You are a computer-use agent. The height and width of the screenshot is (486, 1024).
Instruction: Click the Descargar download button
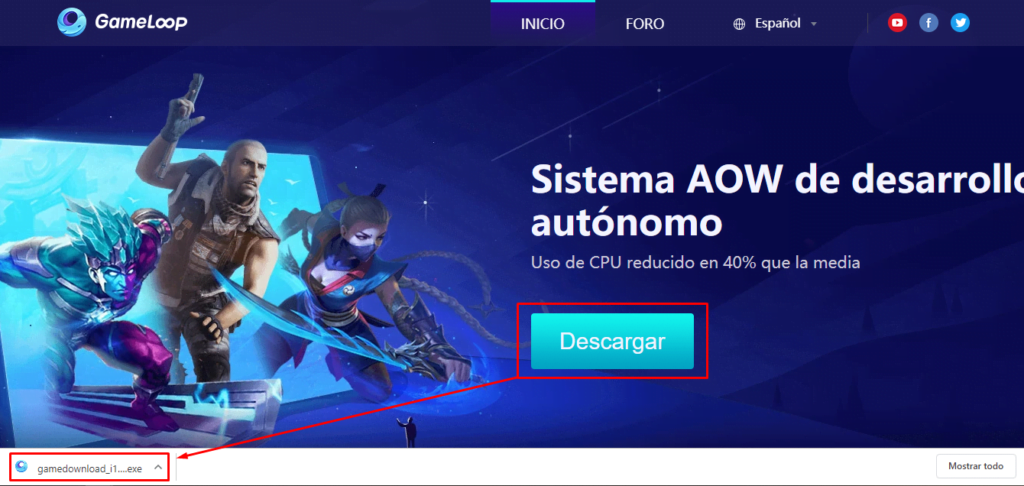tap(612, 341)
